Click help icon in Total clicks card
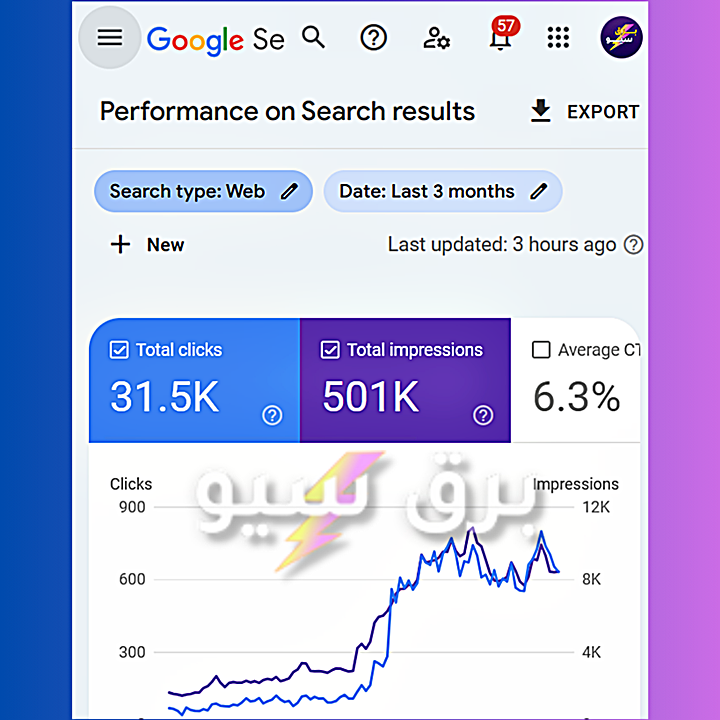This screenshot has width=720, height=720. pos(272,415)
